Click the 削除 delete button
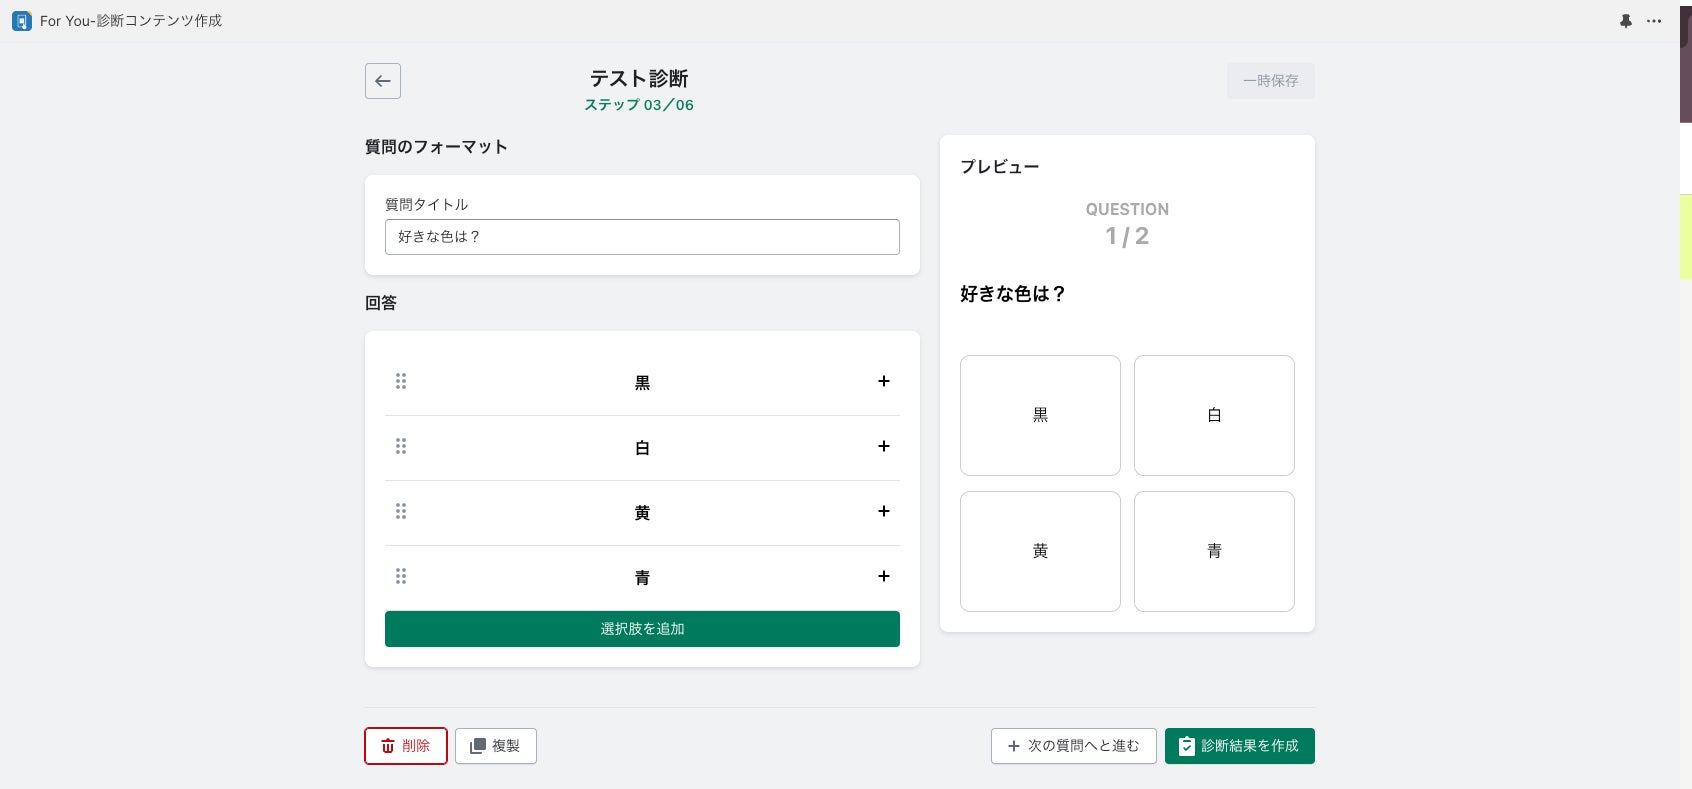Viewport: 1692px width, 789px height. 405,746
